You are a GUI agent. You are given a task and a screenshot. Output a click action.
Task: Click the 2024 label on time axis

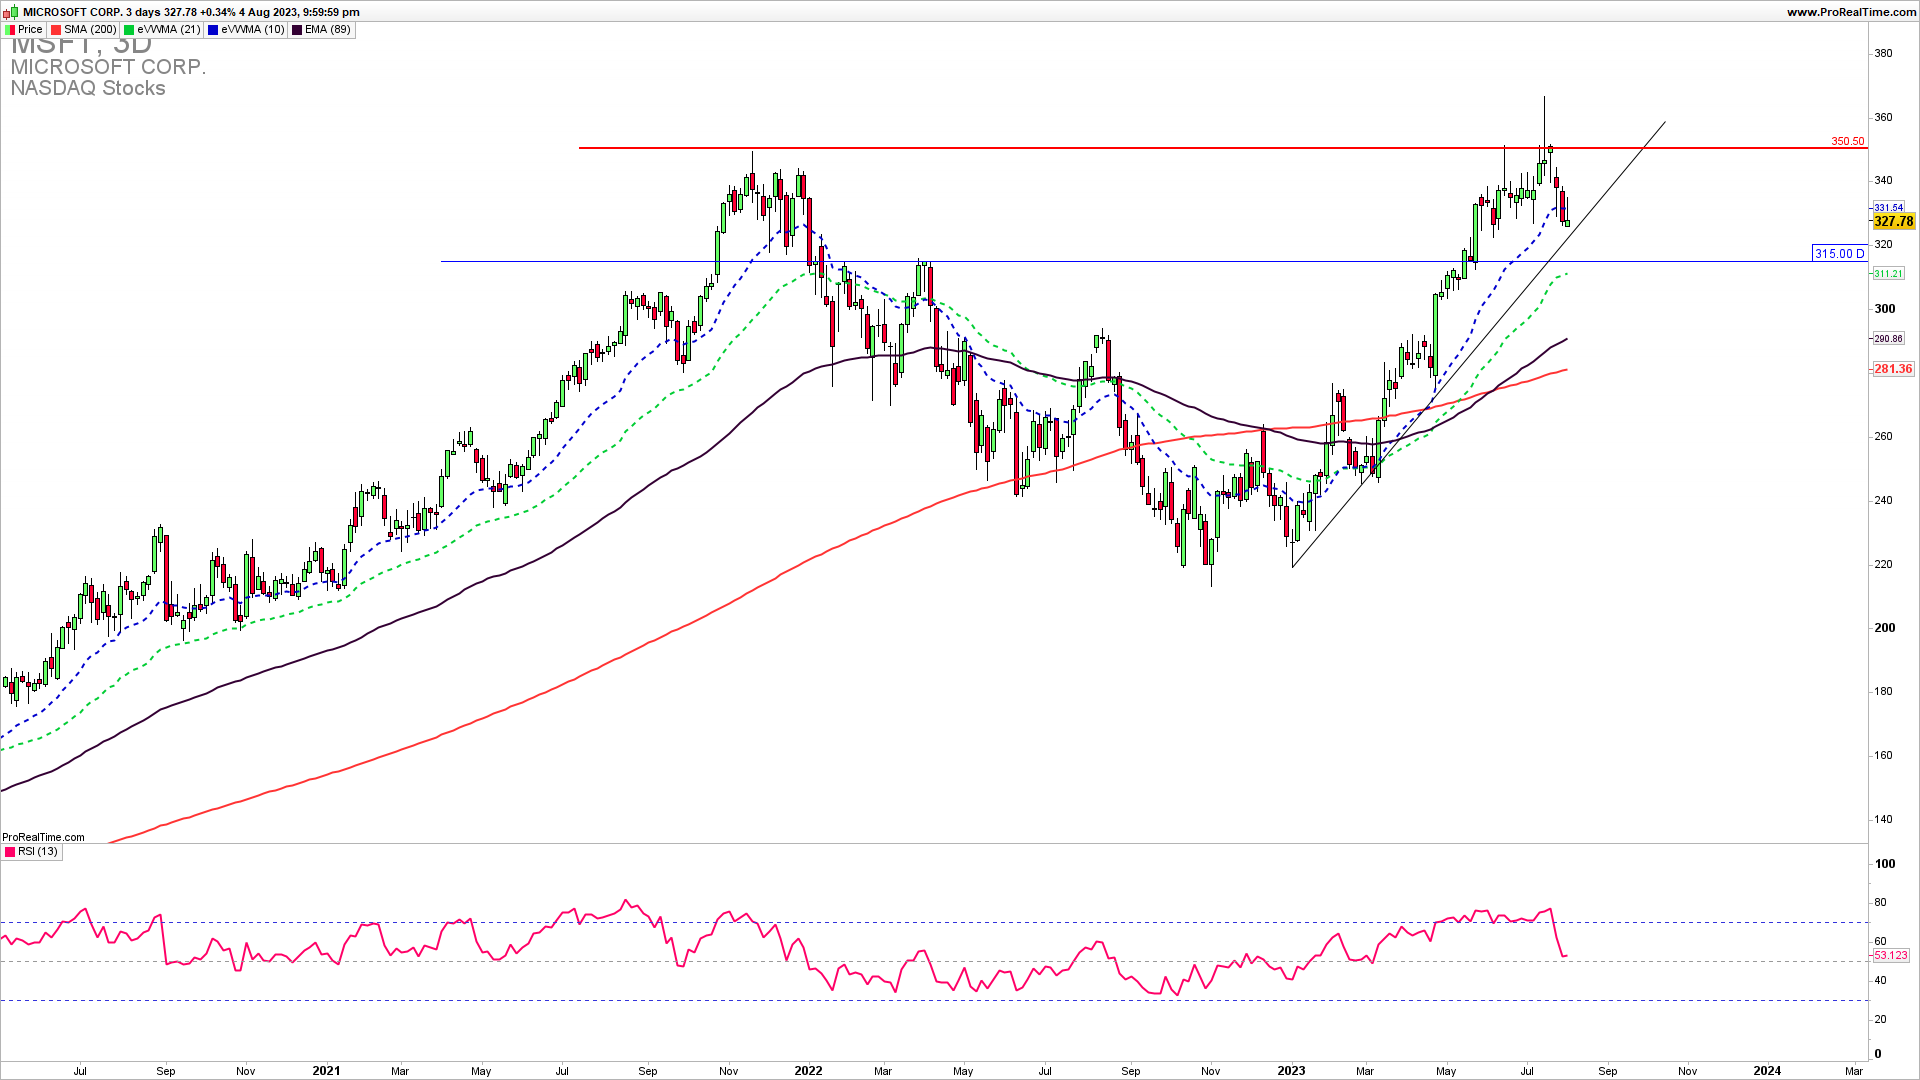tap(1767, 1071)
